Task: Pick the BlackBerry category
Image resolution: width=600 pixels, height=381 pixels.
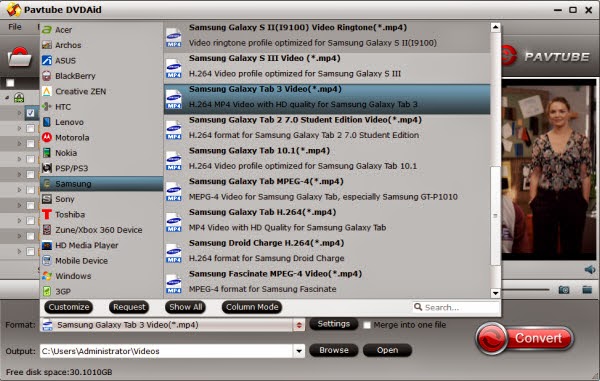Action: tap(101, 76)
